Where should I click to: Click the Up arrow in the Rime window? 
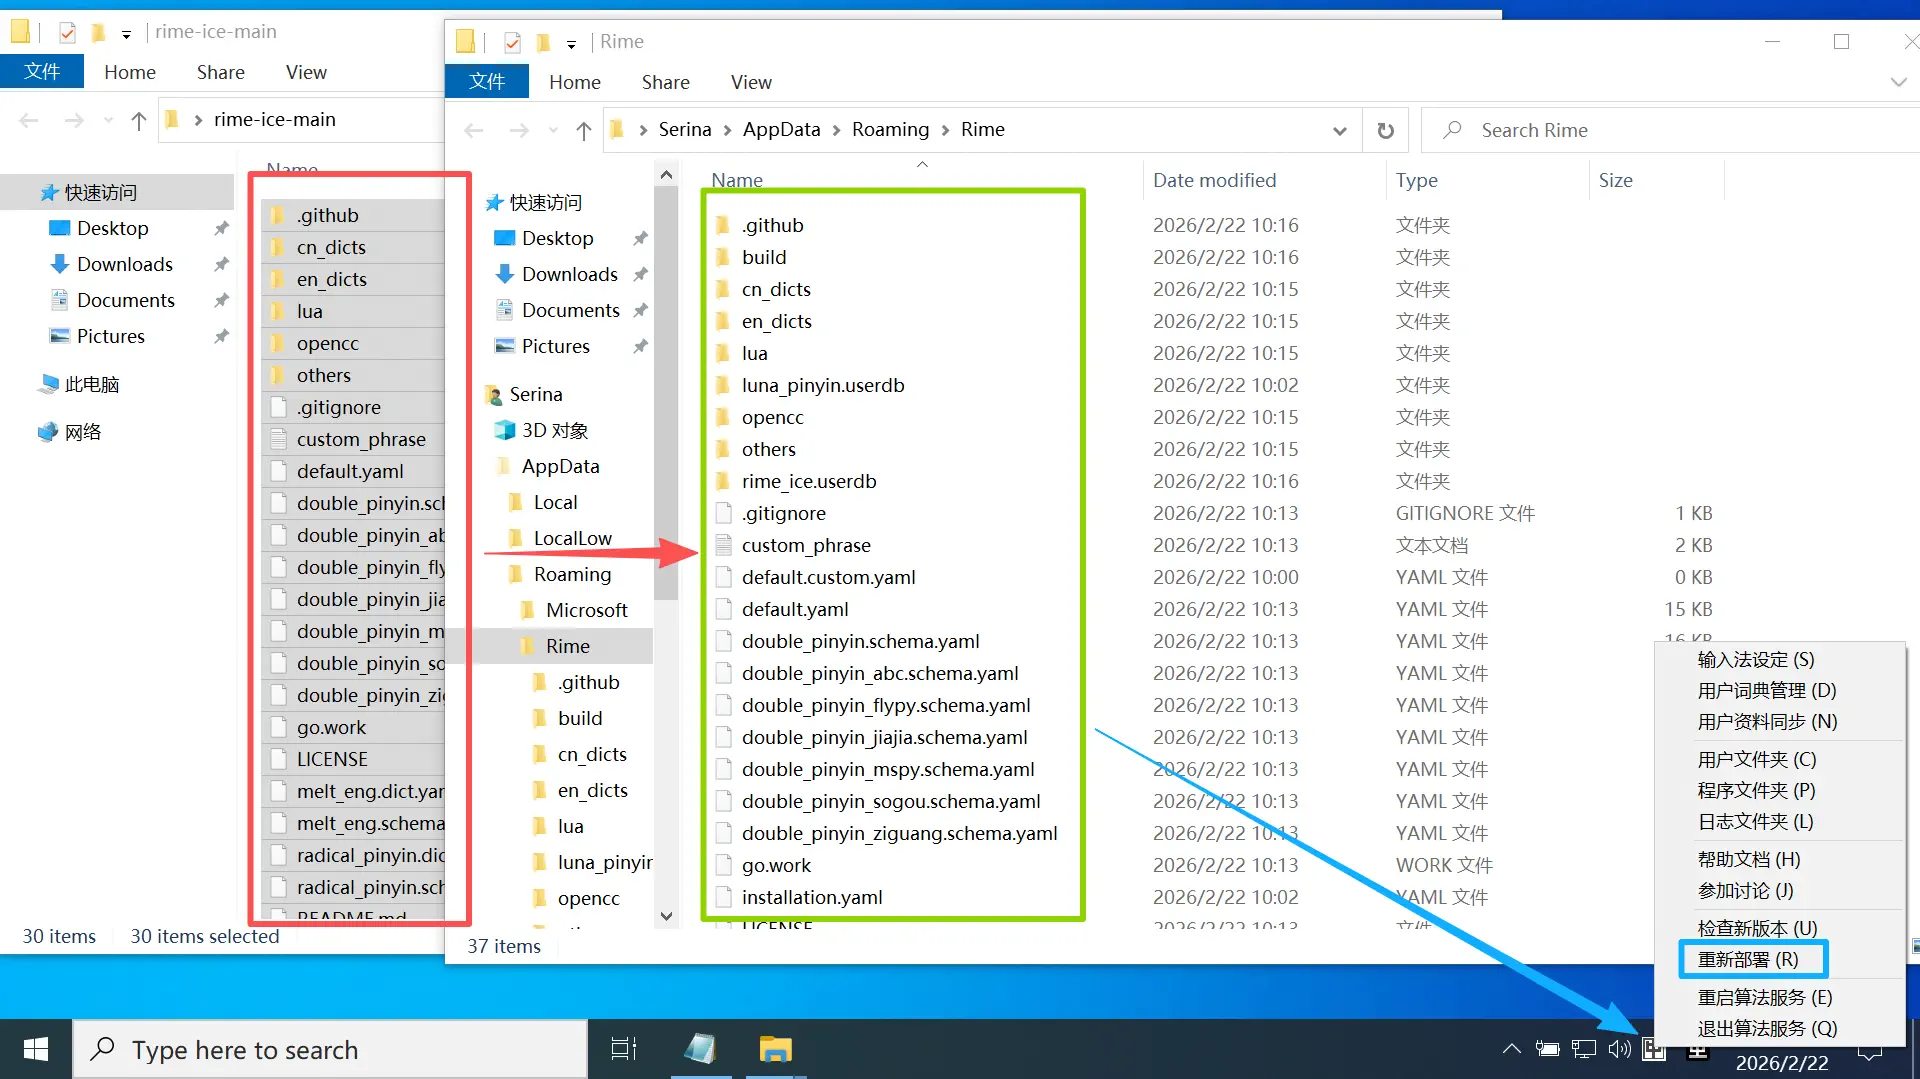click(584, 131)
